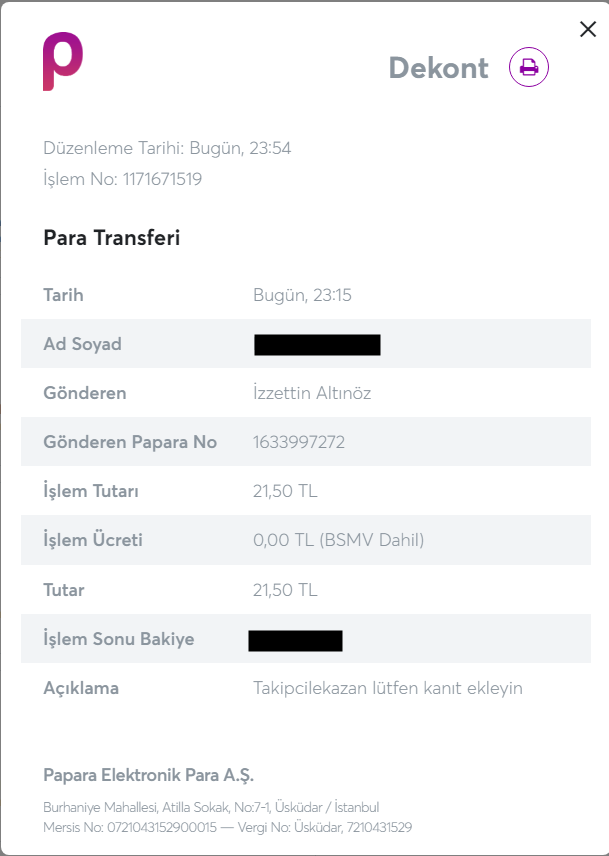
Task: Click Papara Elektronik Para A.Ş. footer name
Action: pos(148,776)
